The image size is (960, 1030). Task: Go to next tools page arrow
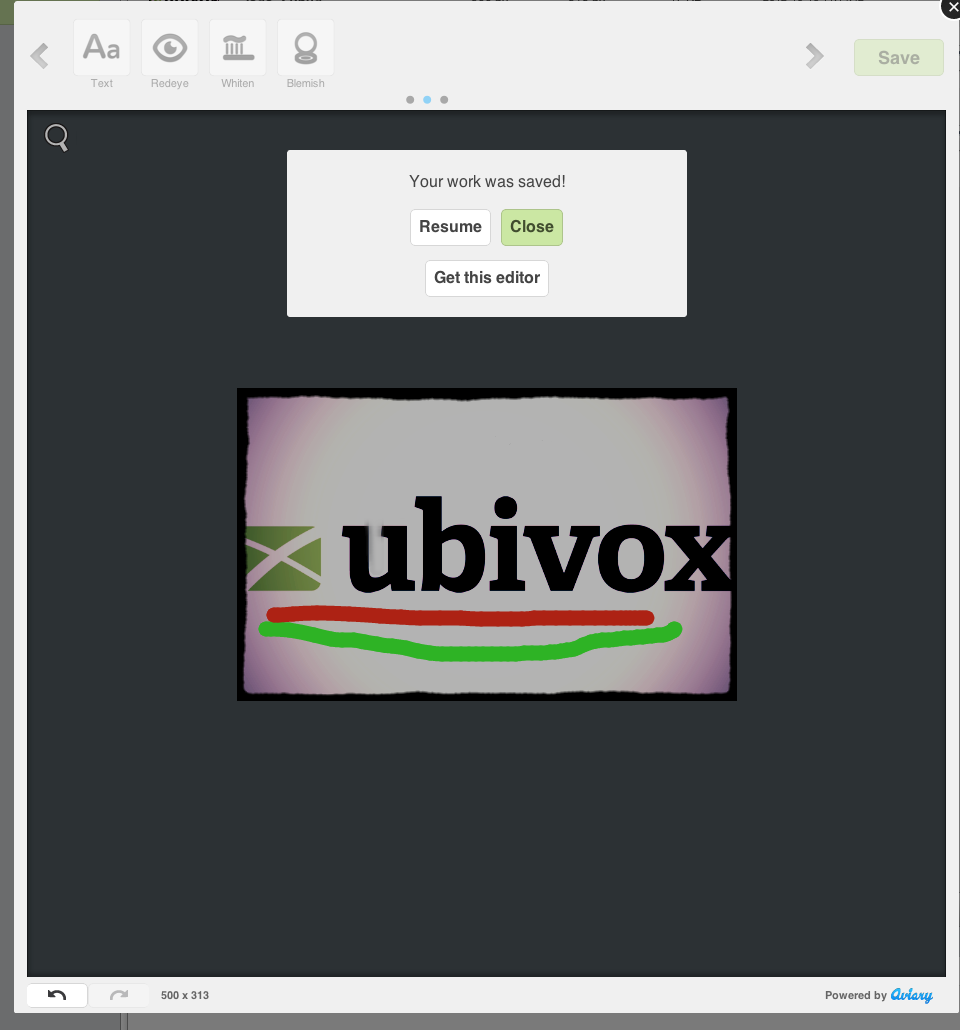[814, 56]
